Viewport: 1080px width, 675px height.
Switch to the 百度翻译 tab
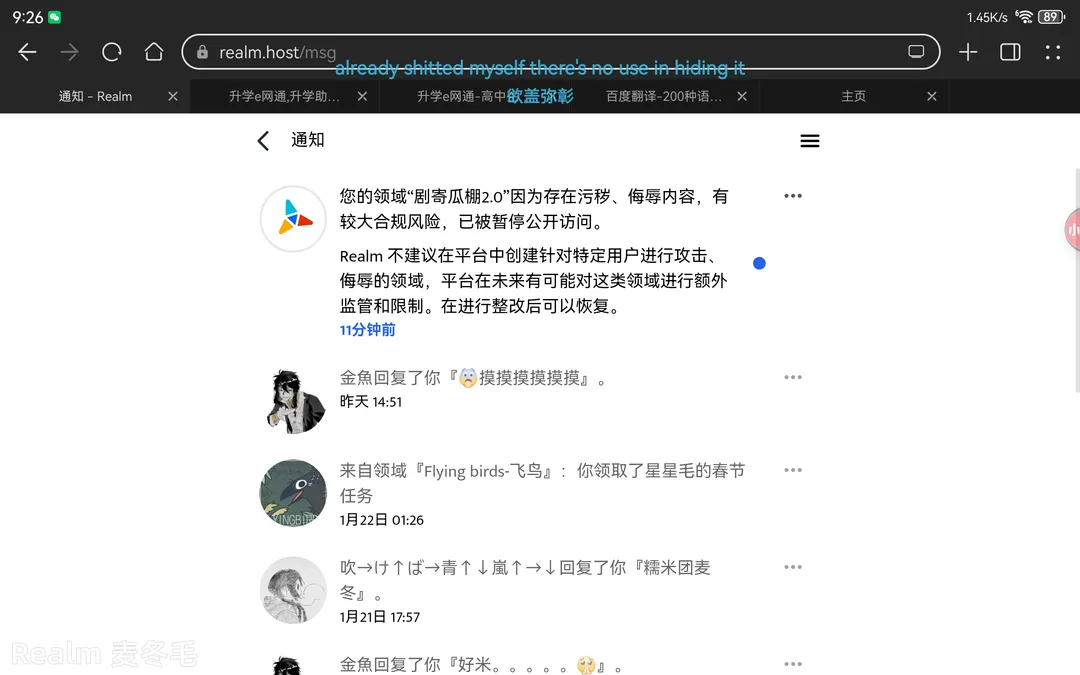click(664, 96)
